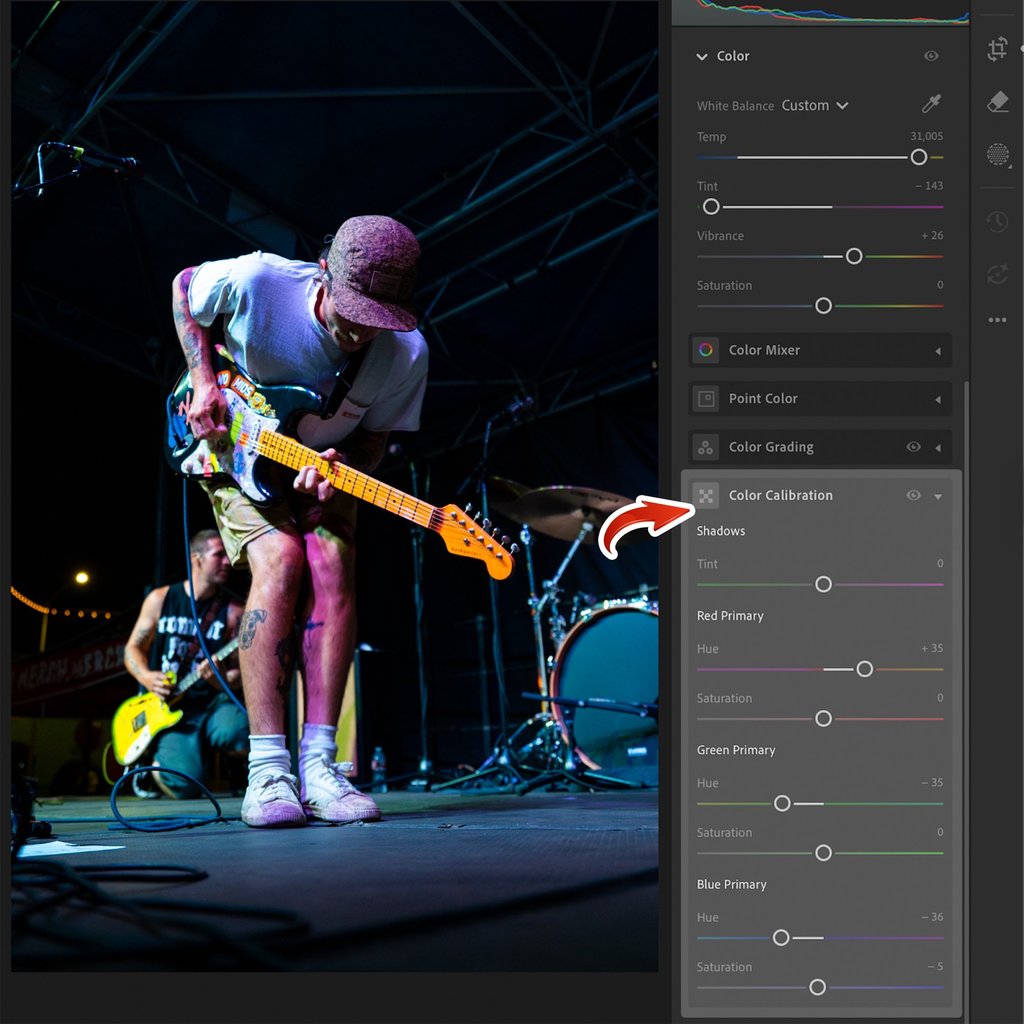This screenshot has width=1024, height=1024.
Task: Collapse the Color section header
Action: coord(702,56)
